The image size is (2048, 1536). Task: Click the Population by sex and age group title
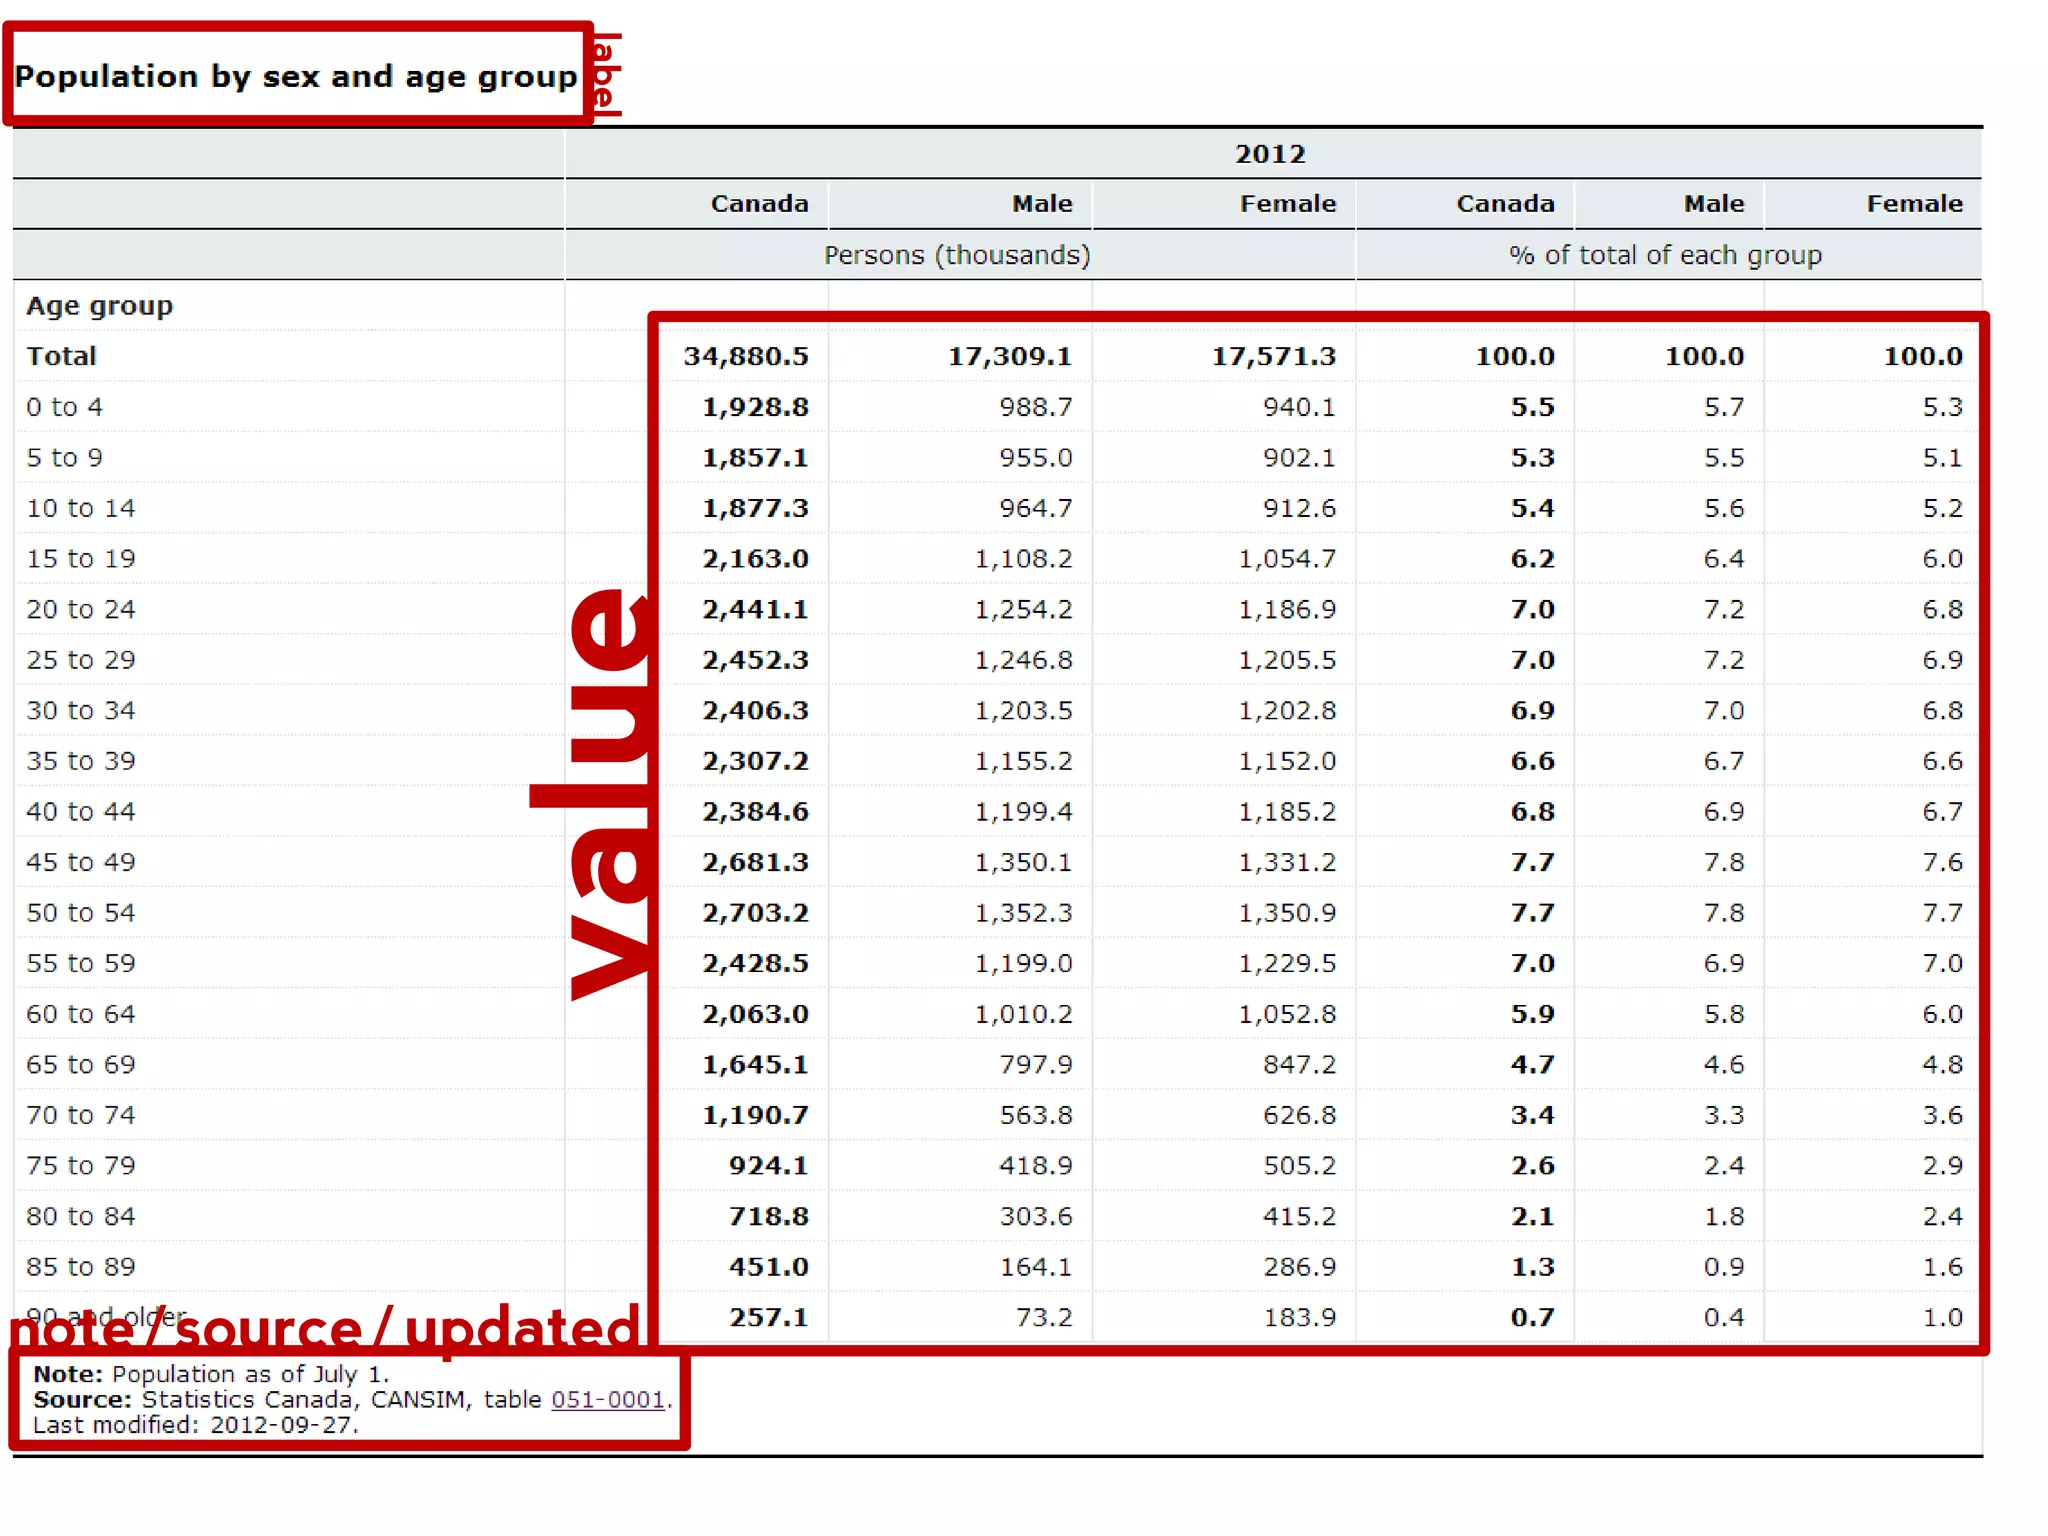296,77
